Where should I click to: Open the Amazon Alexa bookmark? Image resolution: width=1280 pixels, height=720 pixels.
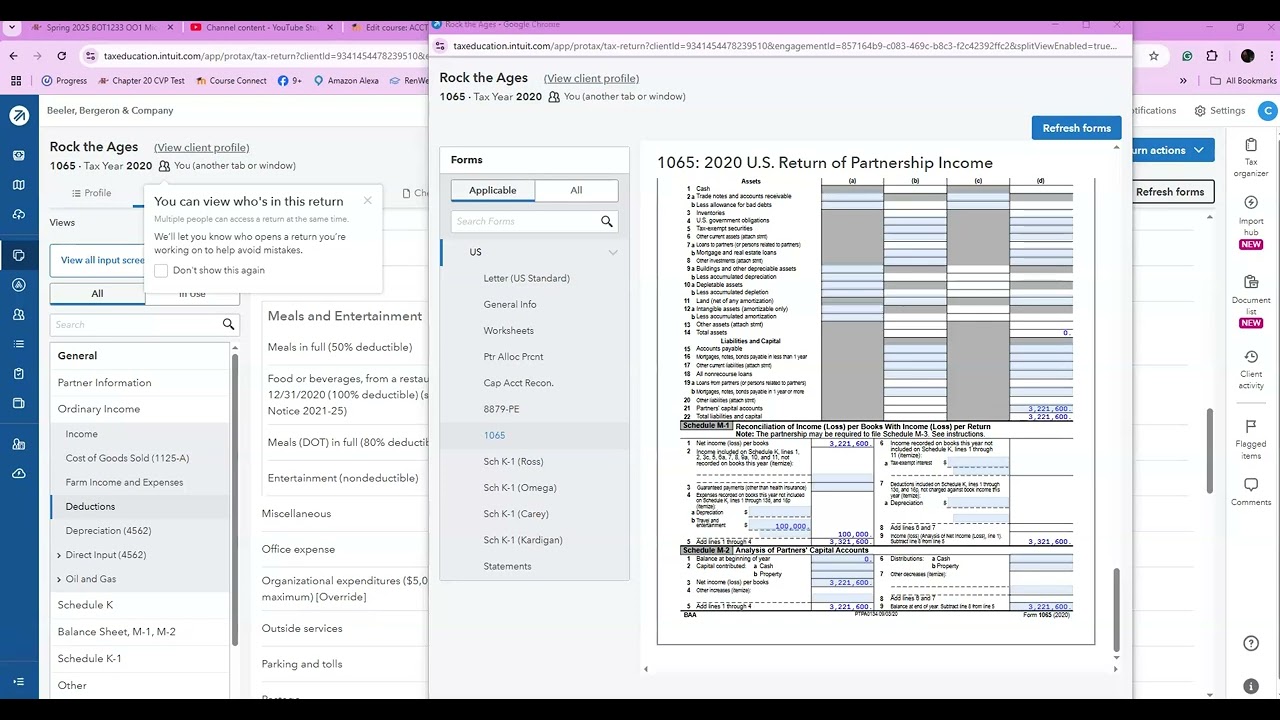pyautogui.click(x=346, y=81)
